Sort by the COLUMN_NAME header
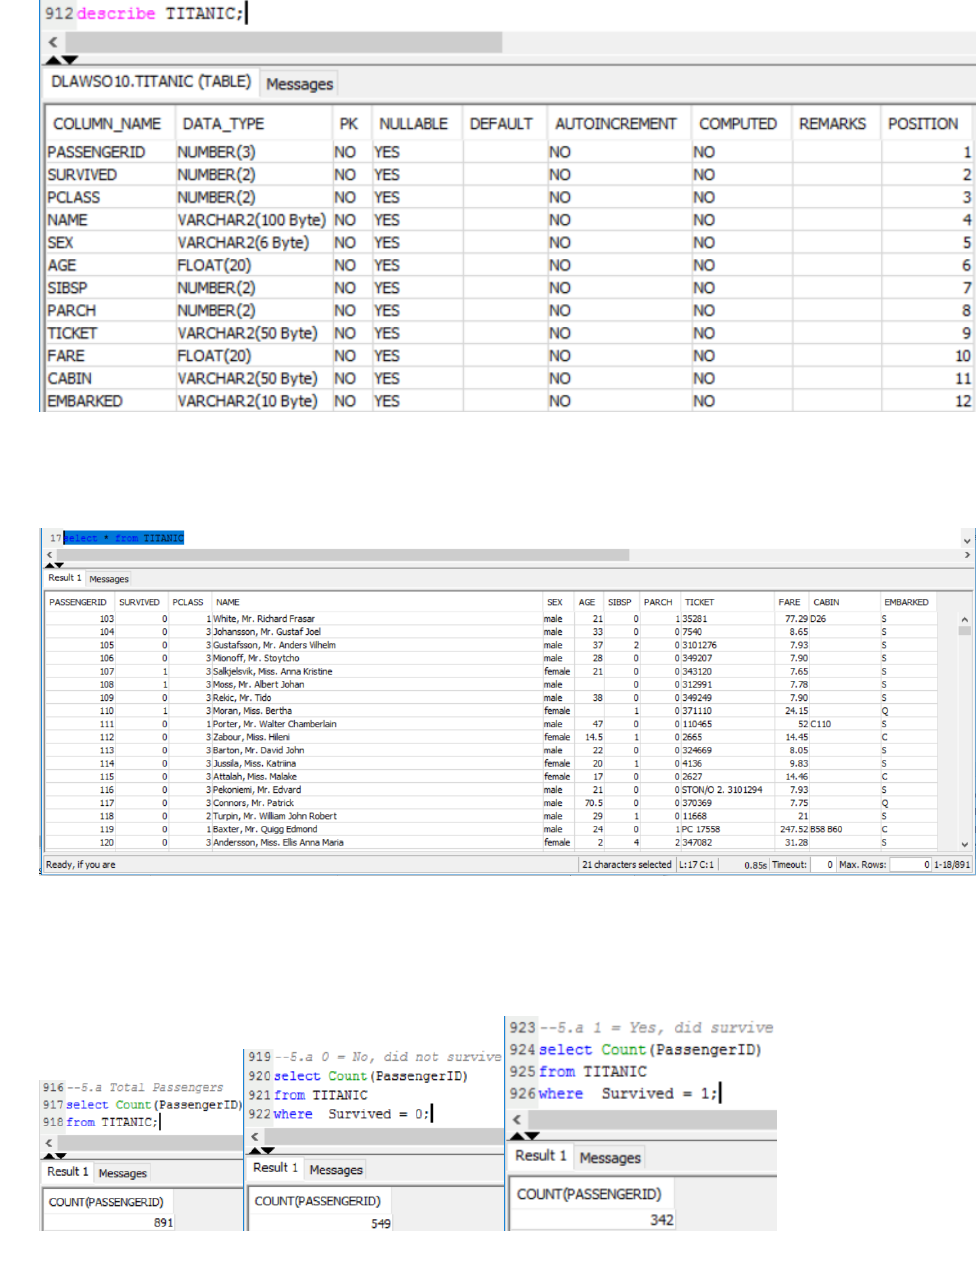 click(107, 124)
